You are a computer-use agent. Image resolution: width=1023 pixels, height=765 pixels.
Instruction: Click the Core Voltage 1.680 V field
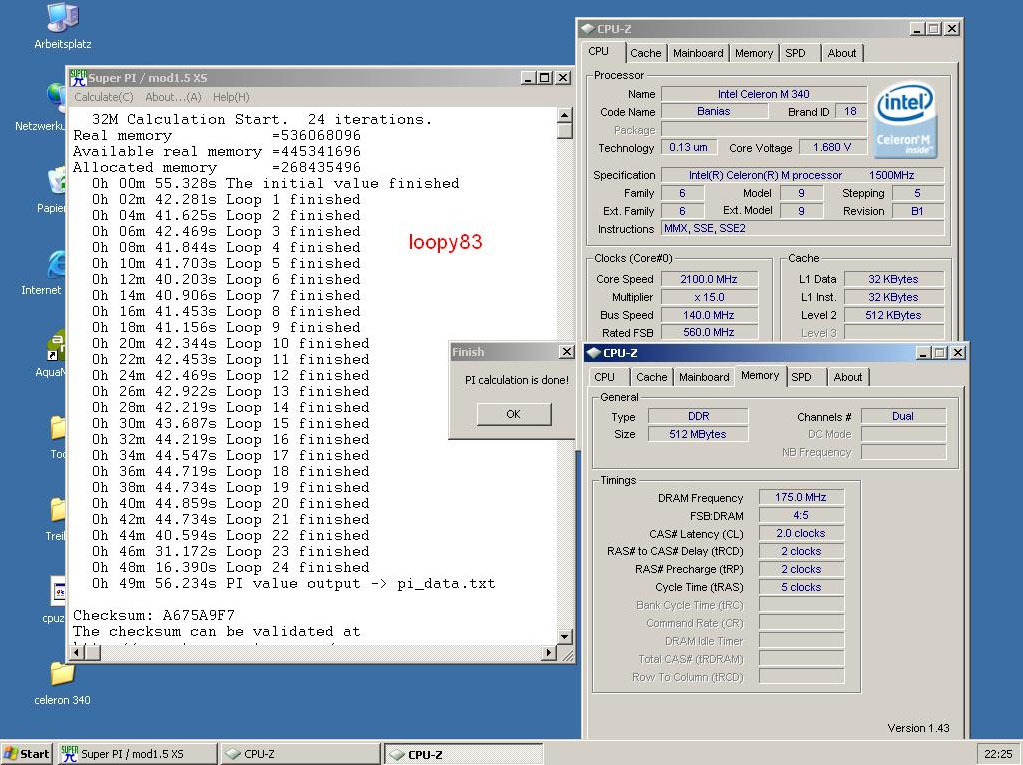832,147
